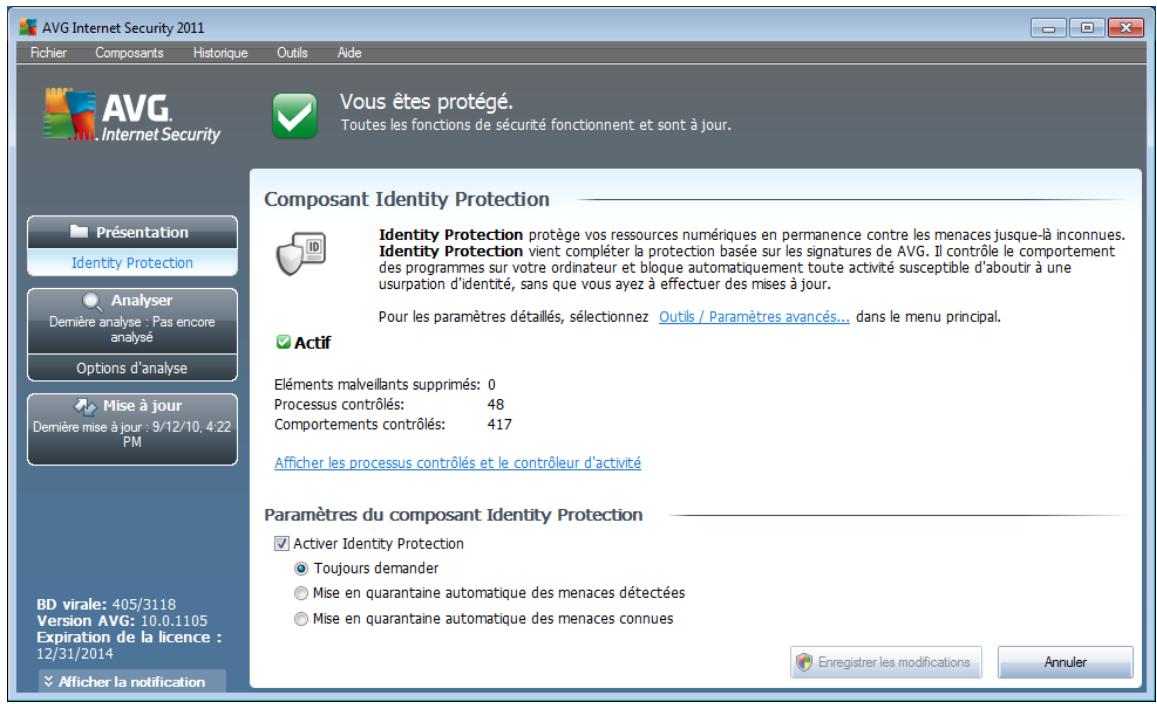Click the 'Comportements contrôlés:' value 417

500,424
